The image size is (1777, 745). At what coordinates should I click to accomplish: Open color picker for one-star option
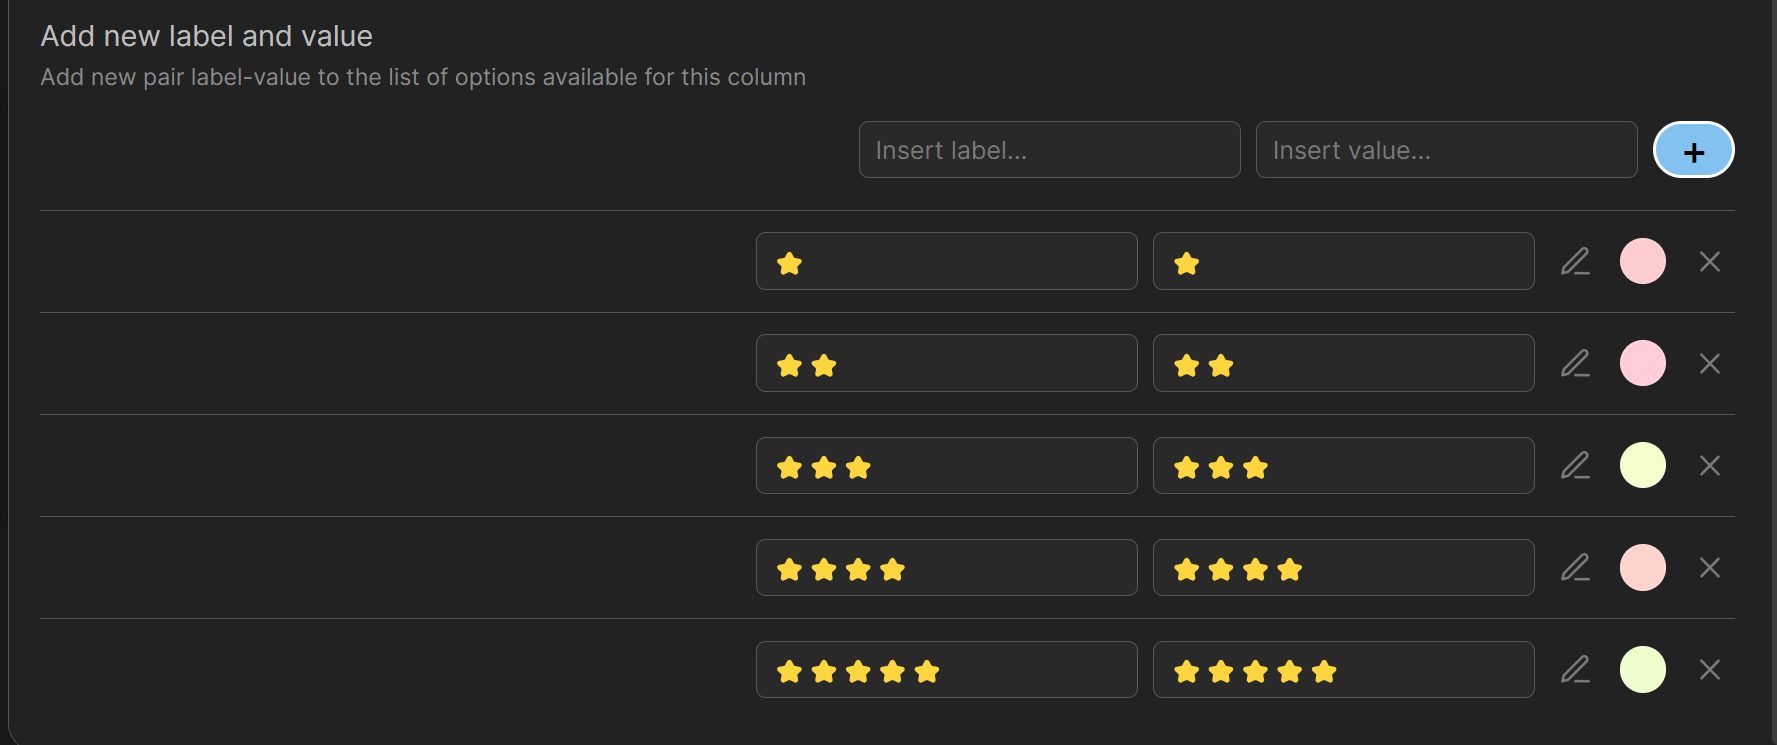pos(1642,261)
